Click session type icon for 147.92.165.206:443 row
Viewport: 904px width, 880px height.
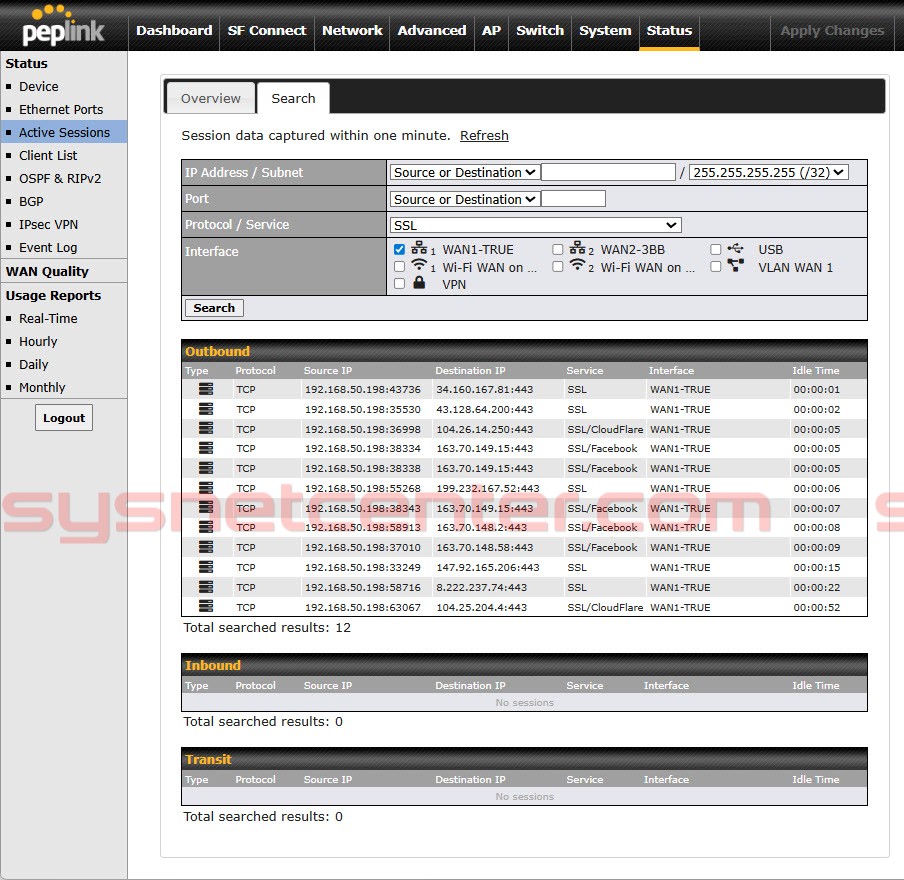pos(206,567)
